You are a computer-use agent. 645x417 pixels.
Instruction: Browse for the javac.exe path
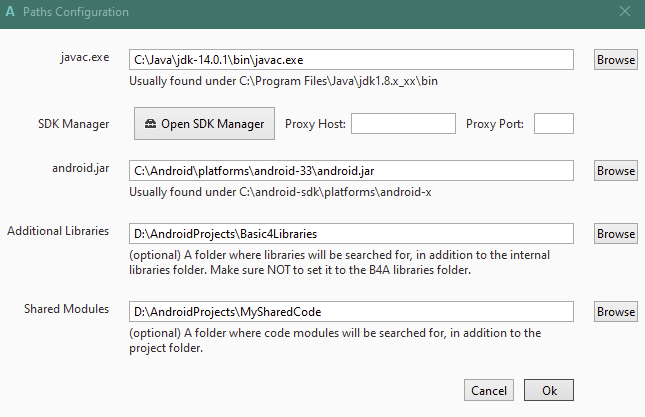click(x=615, y=60)
